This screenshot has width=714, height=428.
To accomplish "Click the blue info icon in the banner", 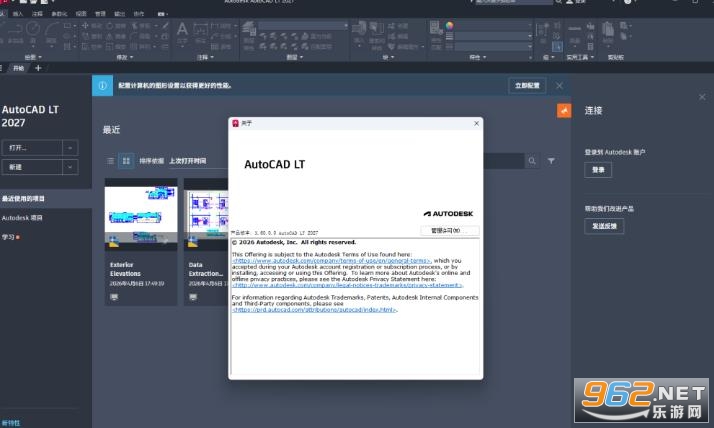I will (102, 86).
